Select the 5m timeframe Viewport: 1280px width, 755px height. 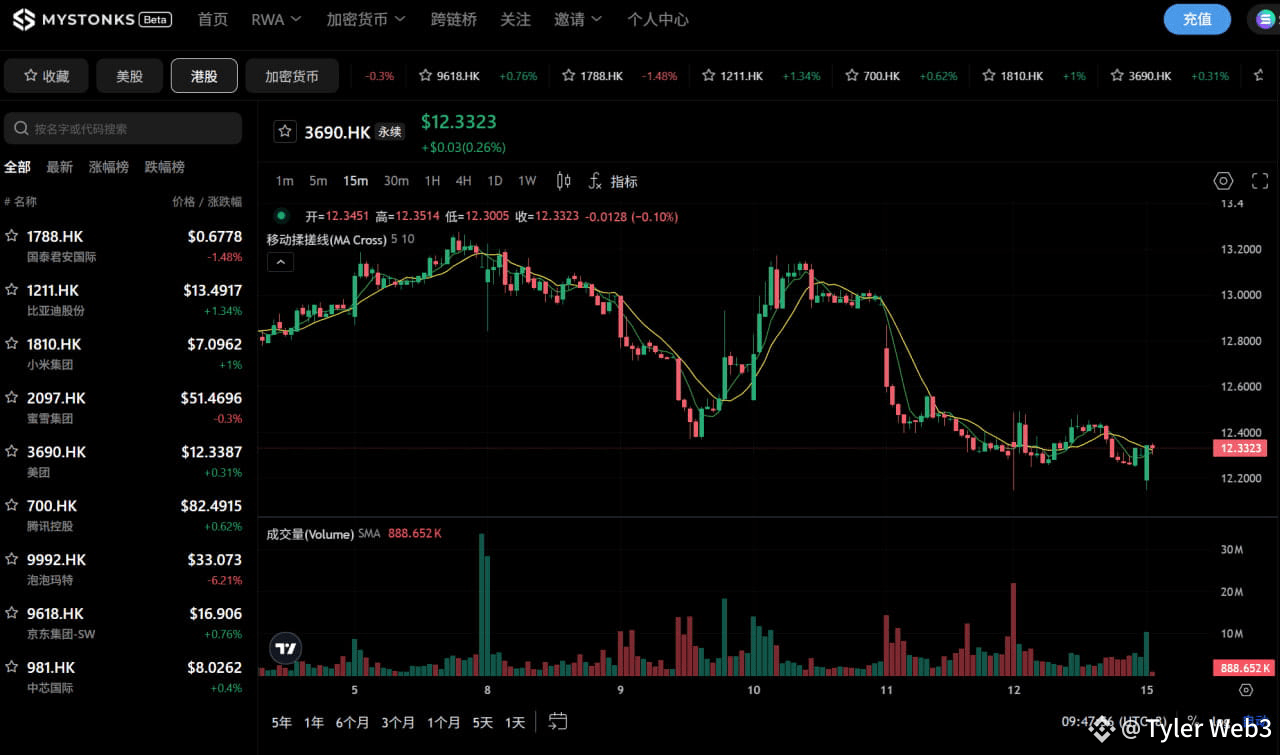click(x=318, y=181)
